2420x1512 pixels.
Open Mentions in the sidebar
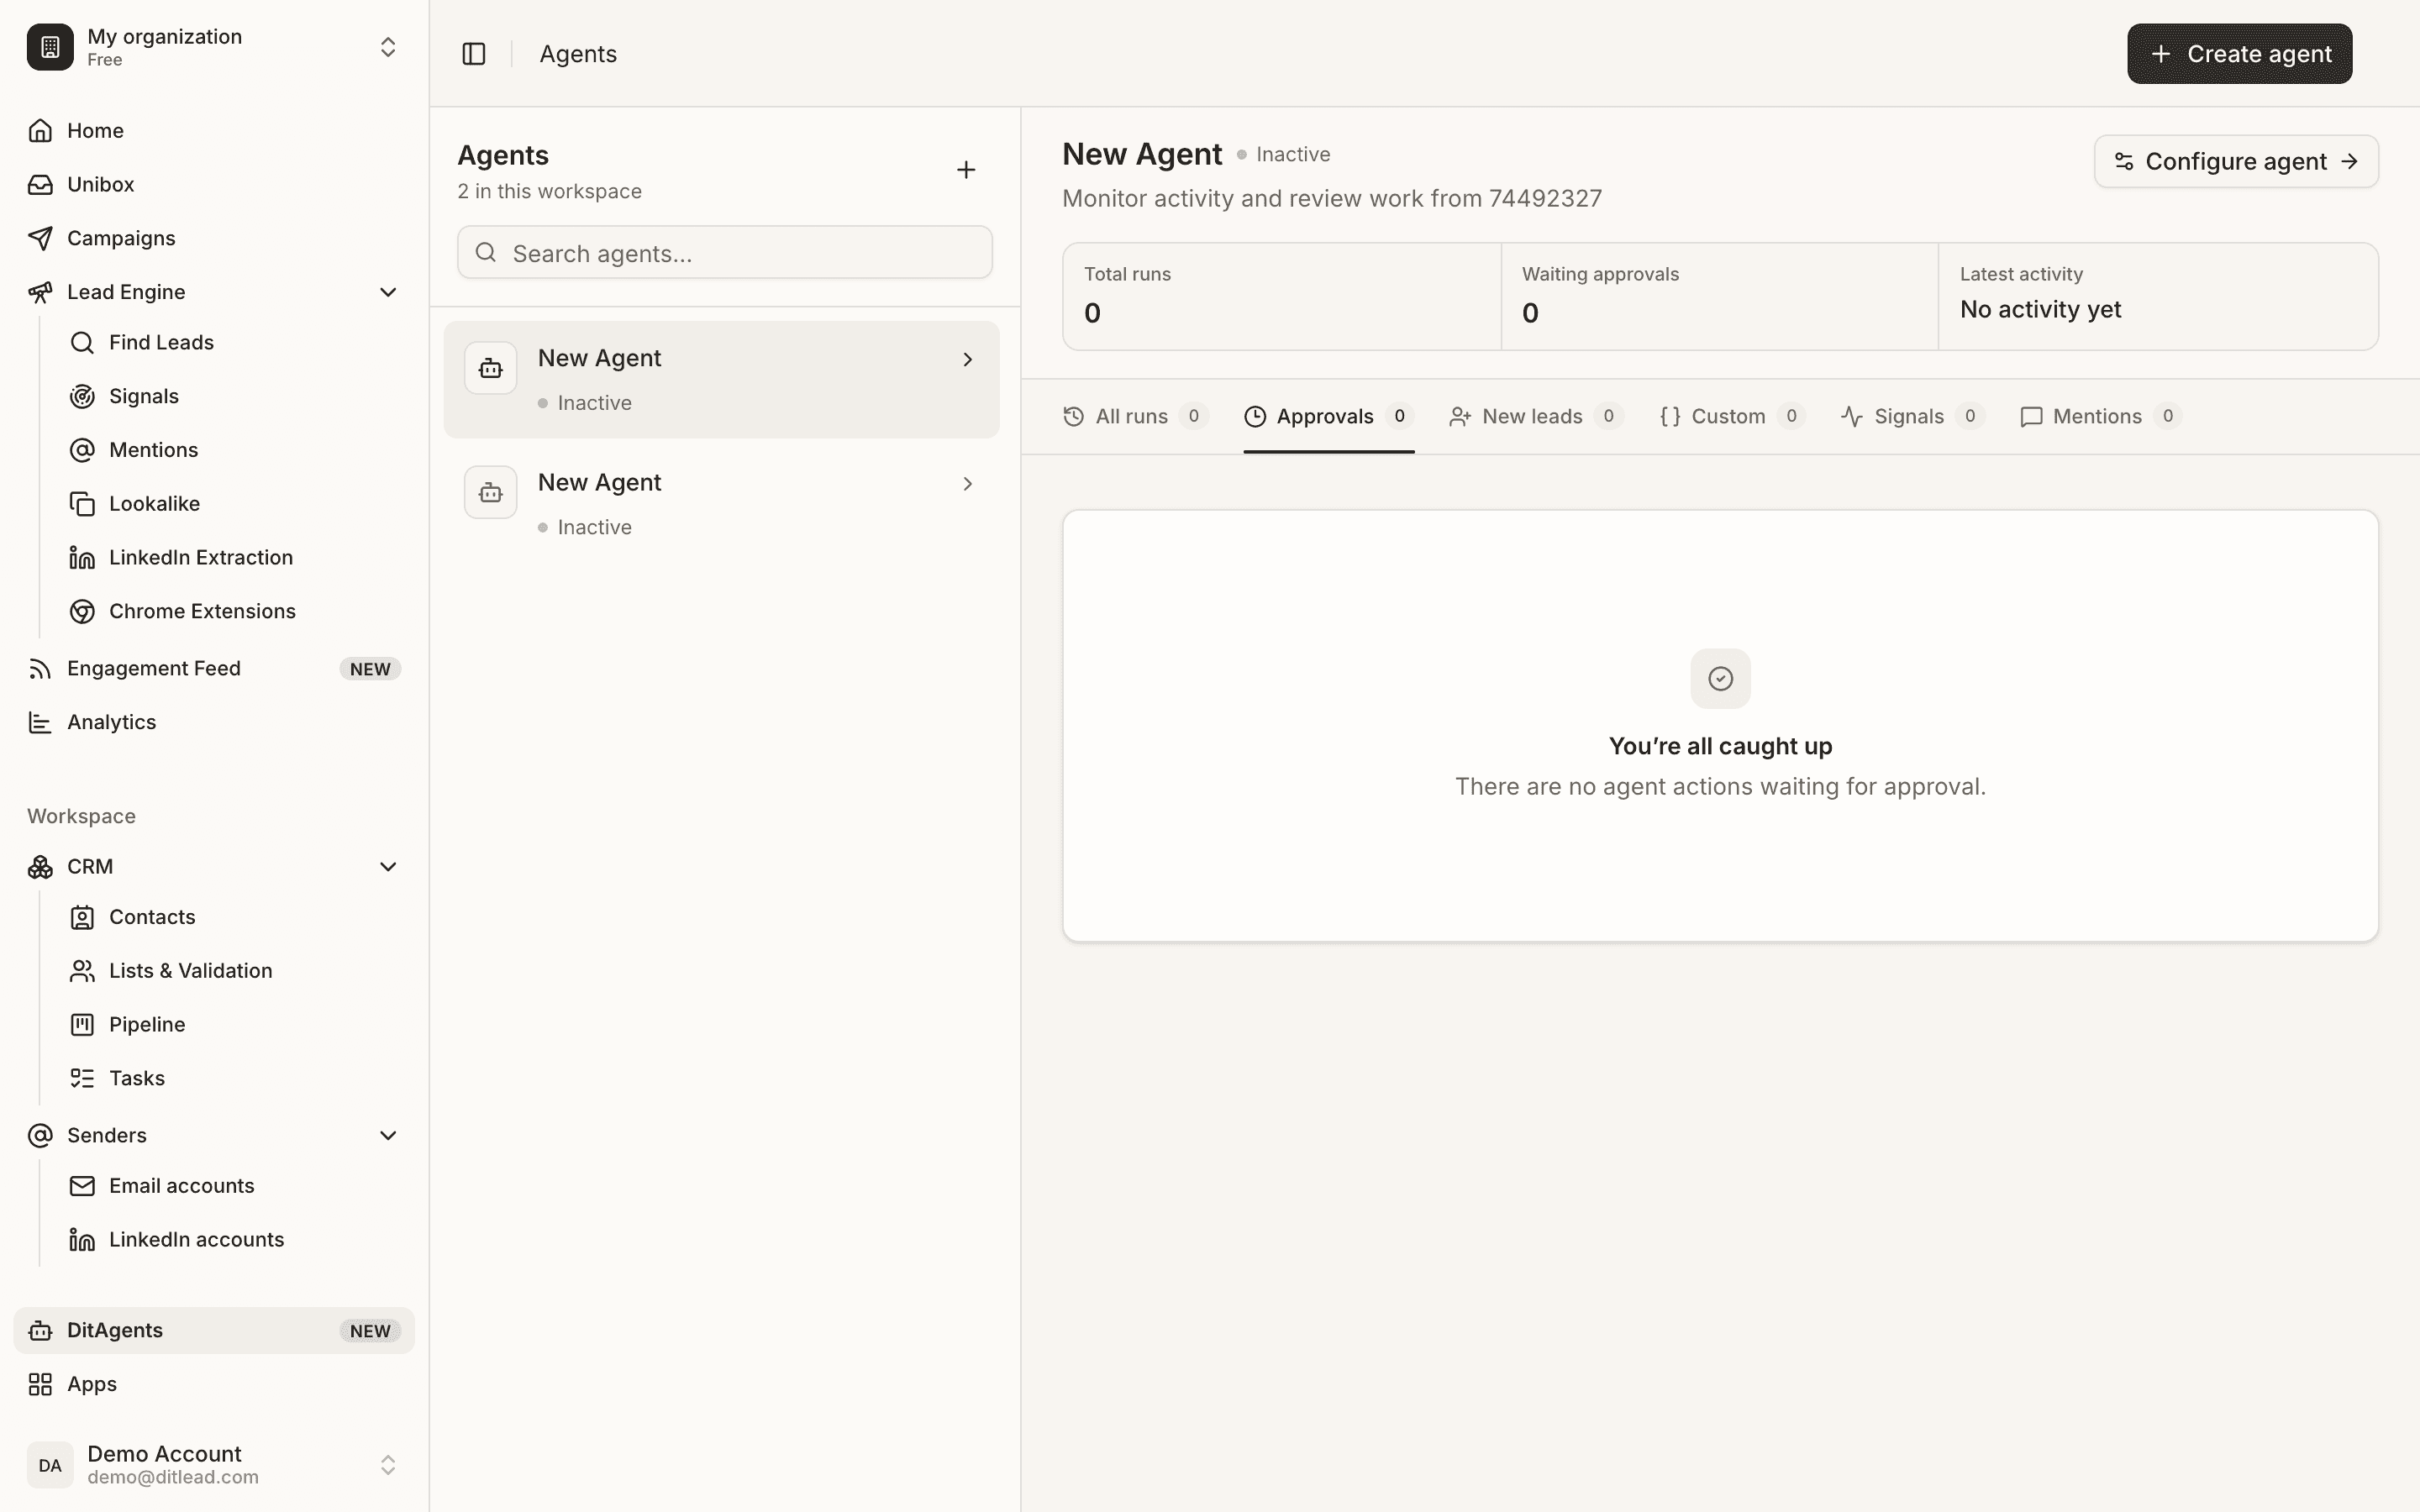(235, 450)
